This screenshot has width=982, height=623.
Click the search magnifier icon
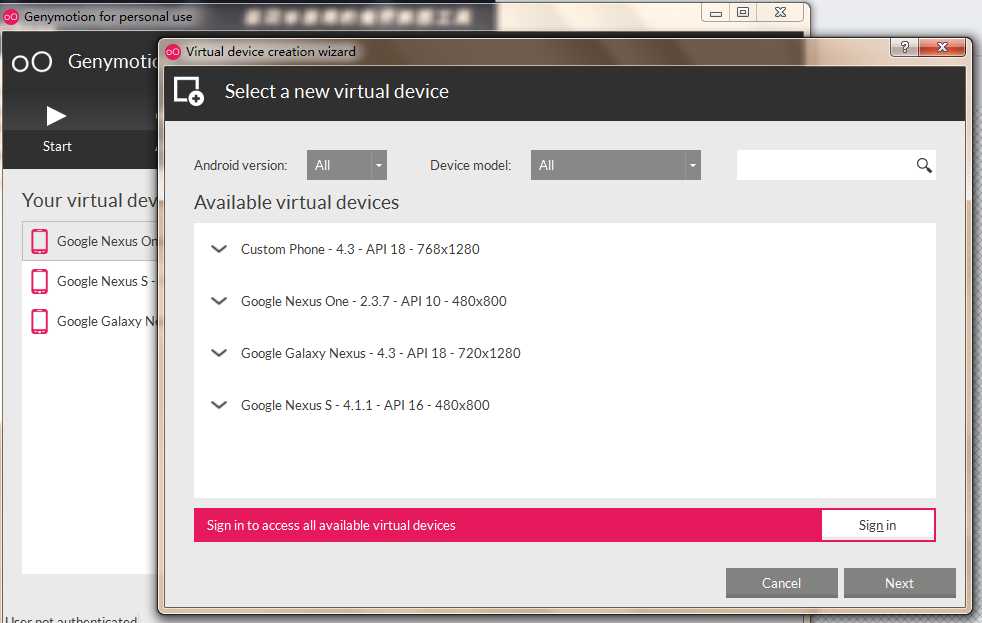coord(924,165)
